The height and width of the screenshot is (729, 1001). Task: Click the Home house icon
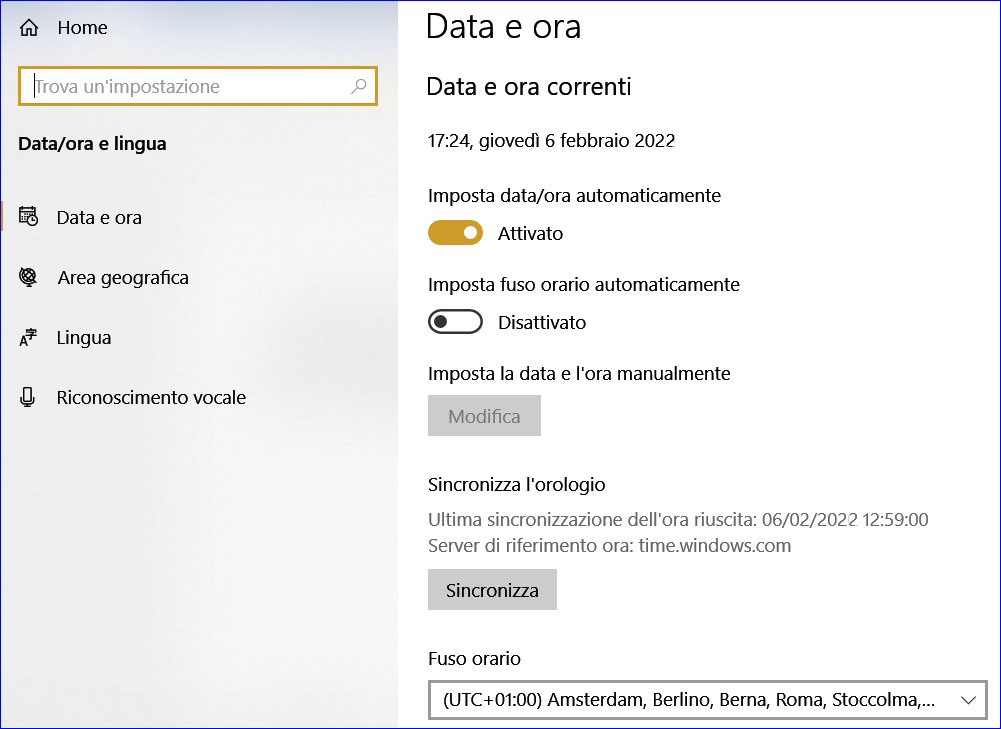(x=29, y=28)
